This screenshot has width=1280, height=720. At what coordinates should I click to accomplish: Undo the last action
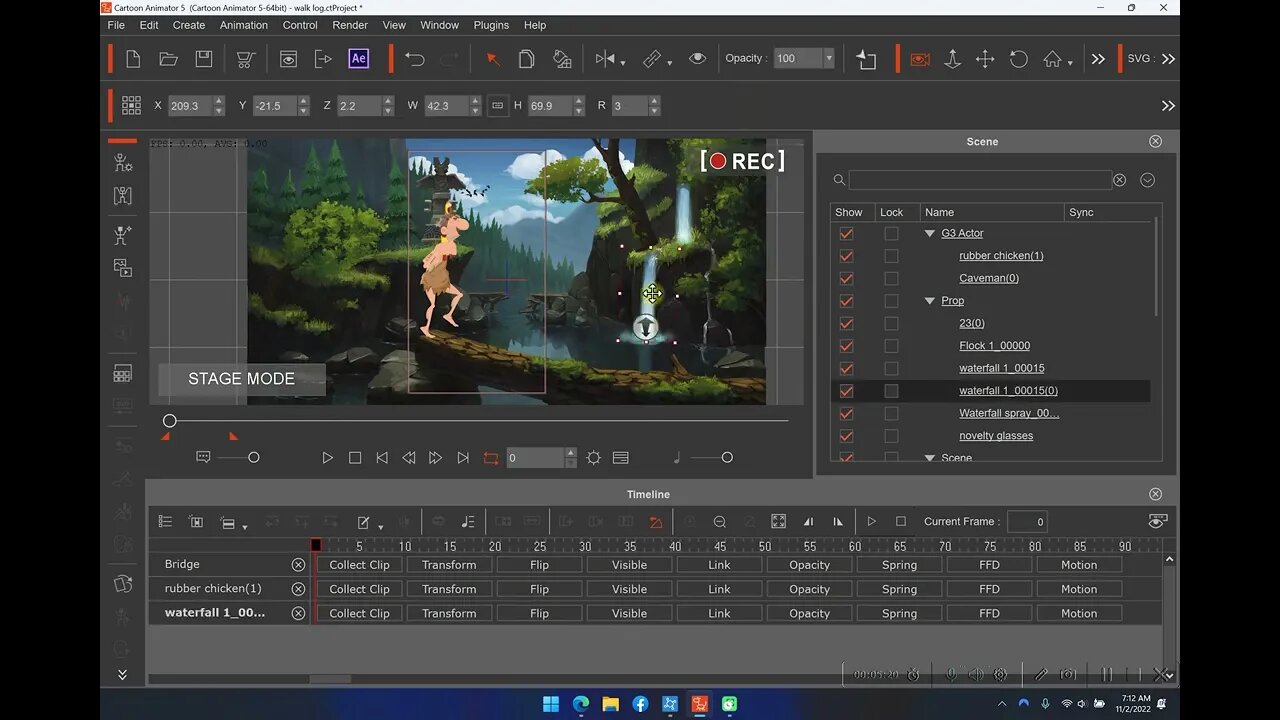pos(415,59)
